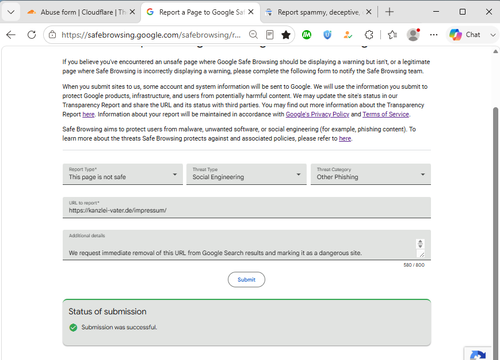
Task: Click the safebrowsing.google.com address bar
Action: point(151,35)
